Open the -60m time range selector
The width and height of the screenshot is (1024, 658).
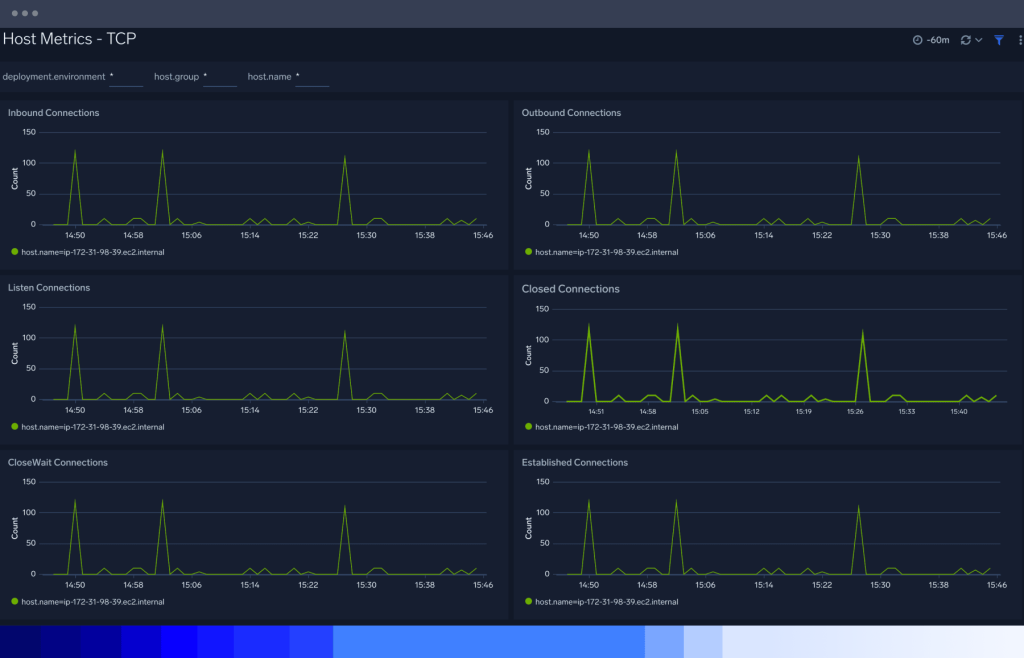(x=937, y=40)
